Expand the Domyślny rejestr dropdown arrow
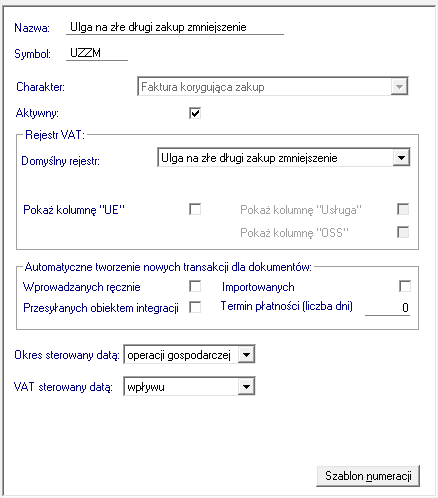 pyautogui.click(x=401, y=158)
